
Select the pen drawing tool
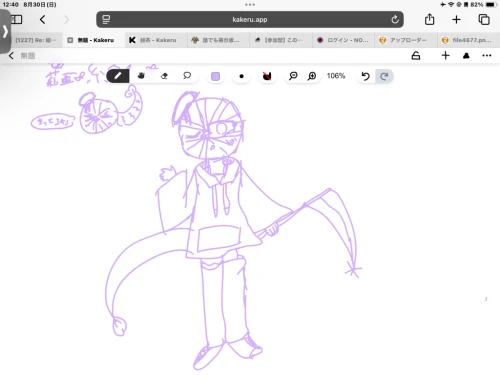(118, 76)
